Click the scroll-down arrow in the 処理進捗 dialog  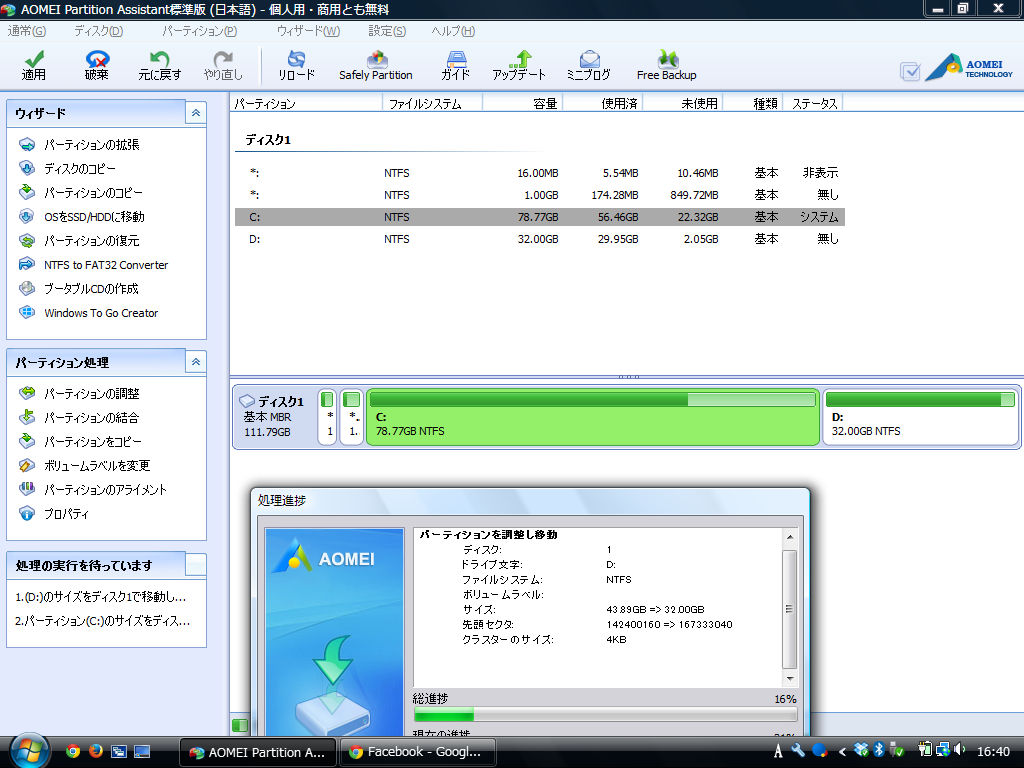pyautogui.click(x=790, y=679)
